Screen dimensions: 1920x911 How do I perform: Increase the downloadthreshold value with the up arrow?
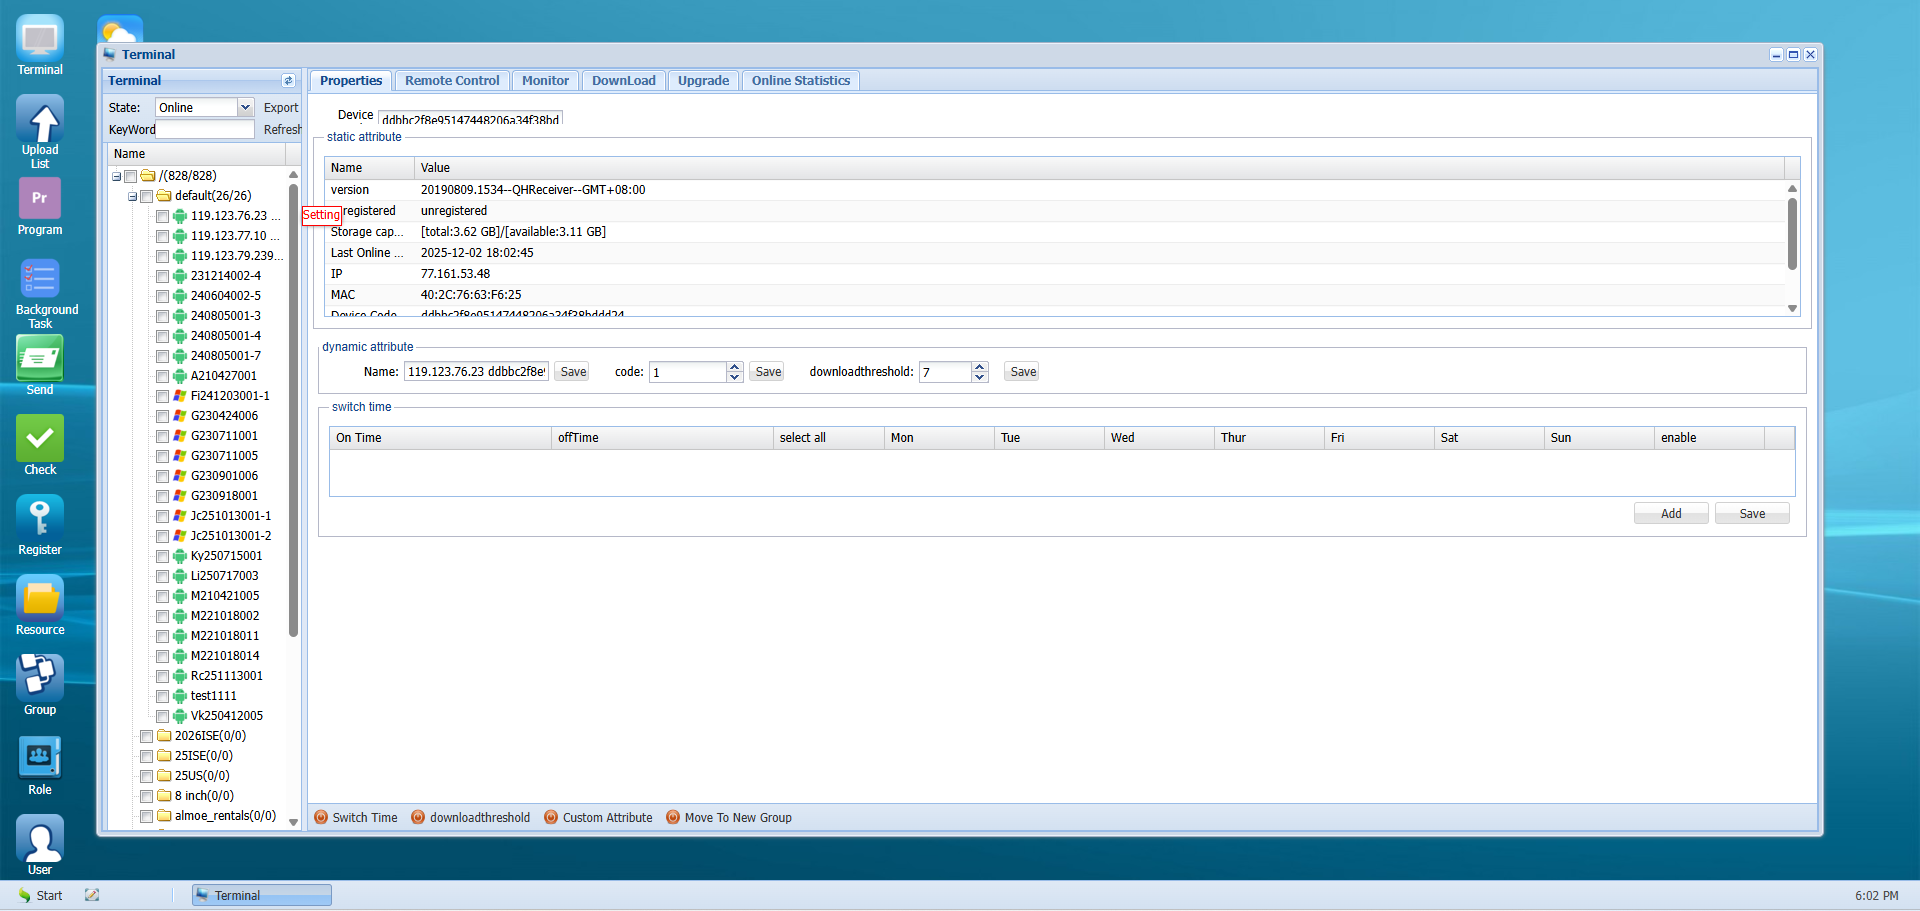(x=979, y=366)
